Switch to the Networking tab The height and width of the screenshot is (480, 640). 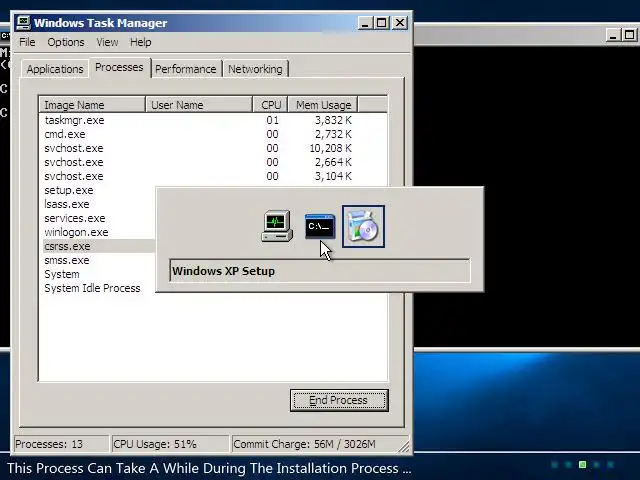tap(255, 69)
